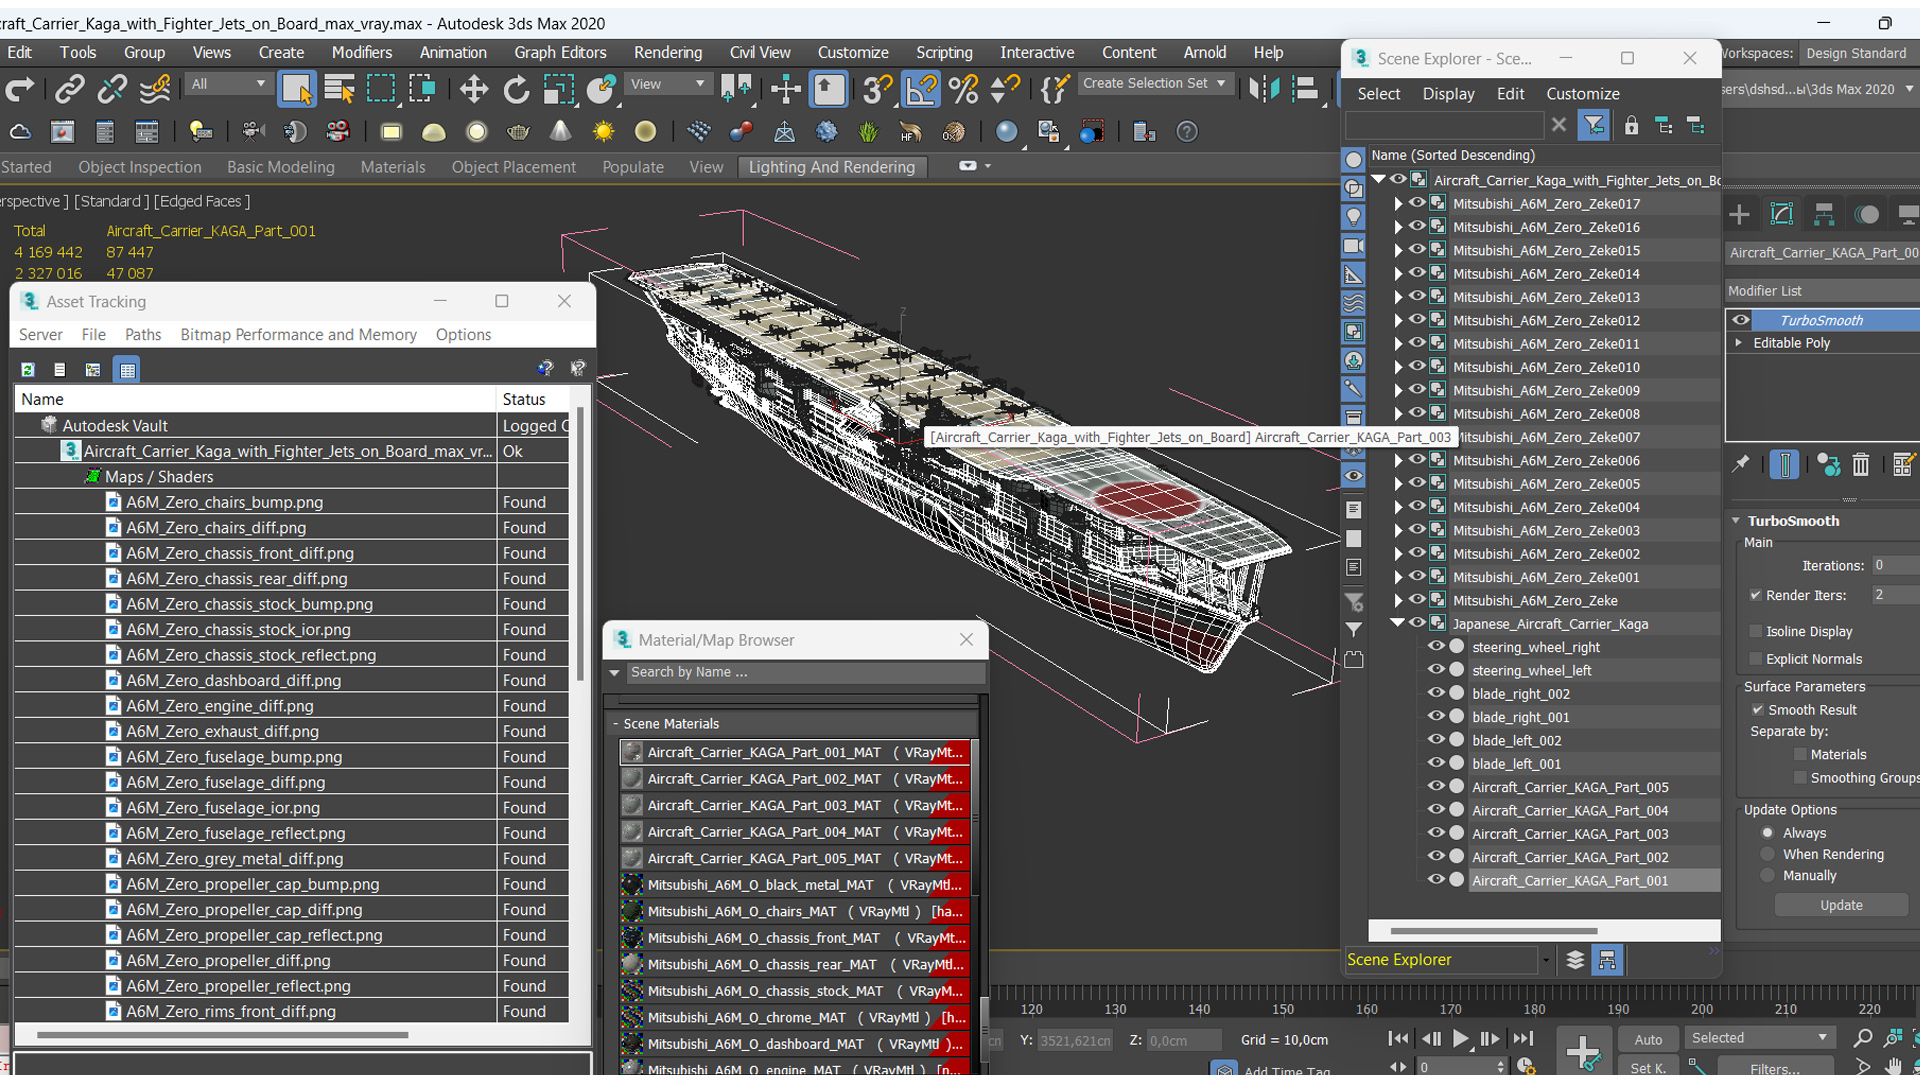Image resolution: width=1920 pixels, height=1080 pixels.
Task: Toggle Percent Snap icon
Action: (964, 90)
